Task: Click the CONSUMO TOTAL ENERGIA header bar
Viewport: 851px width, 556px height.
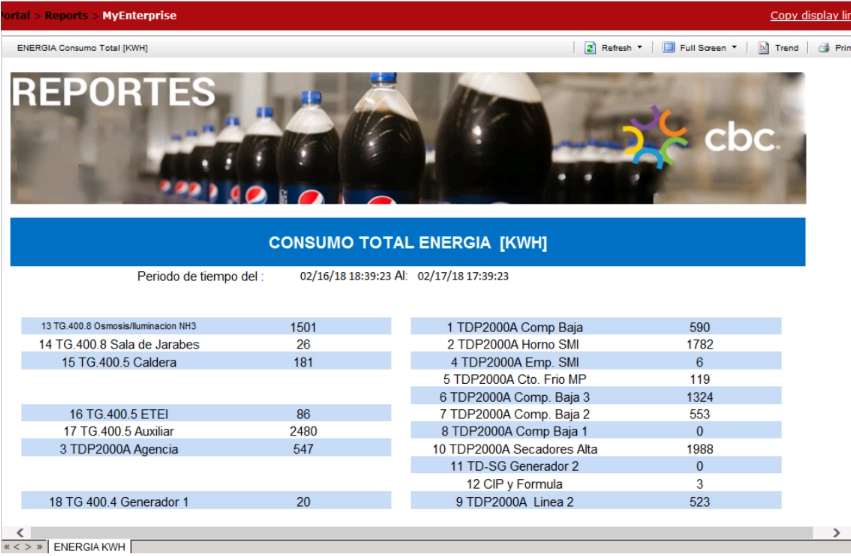Action: point(407,243)
